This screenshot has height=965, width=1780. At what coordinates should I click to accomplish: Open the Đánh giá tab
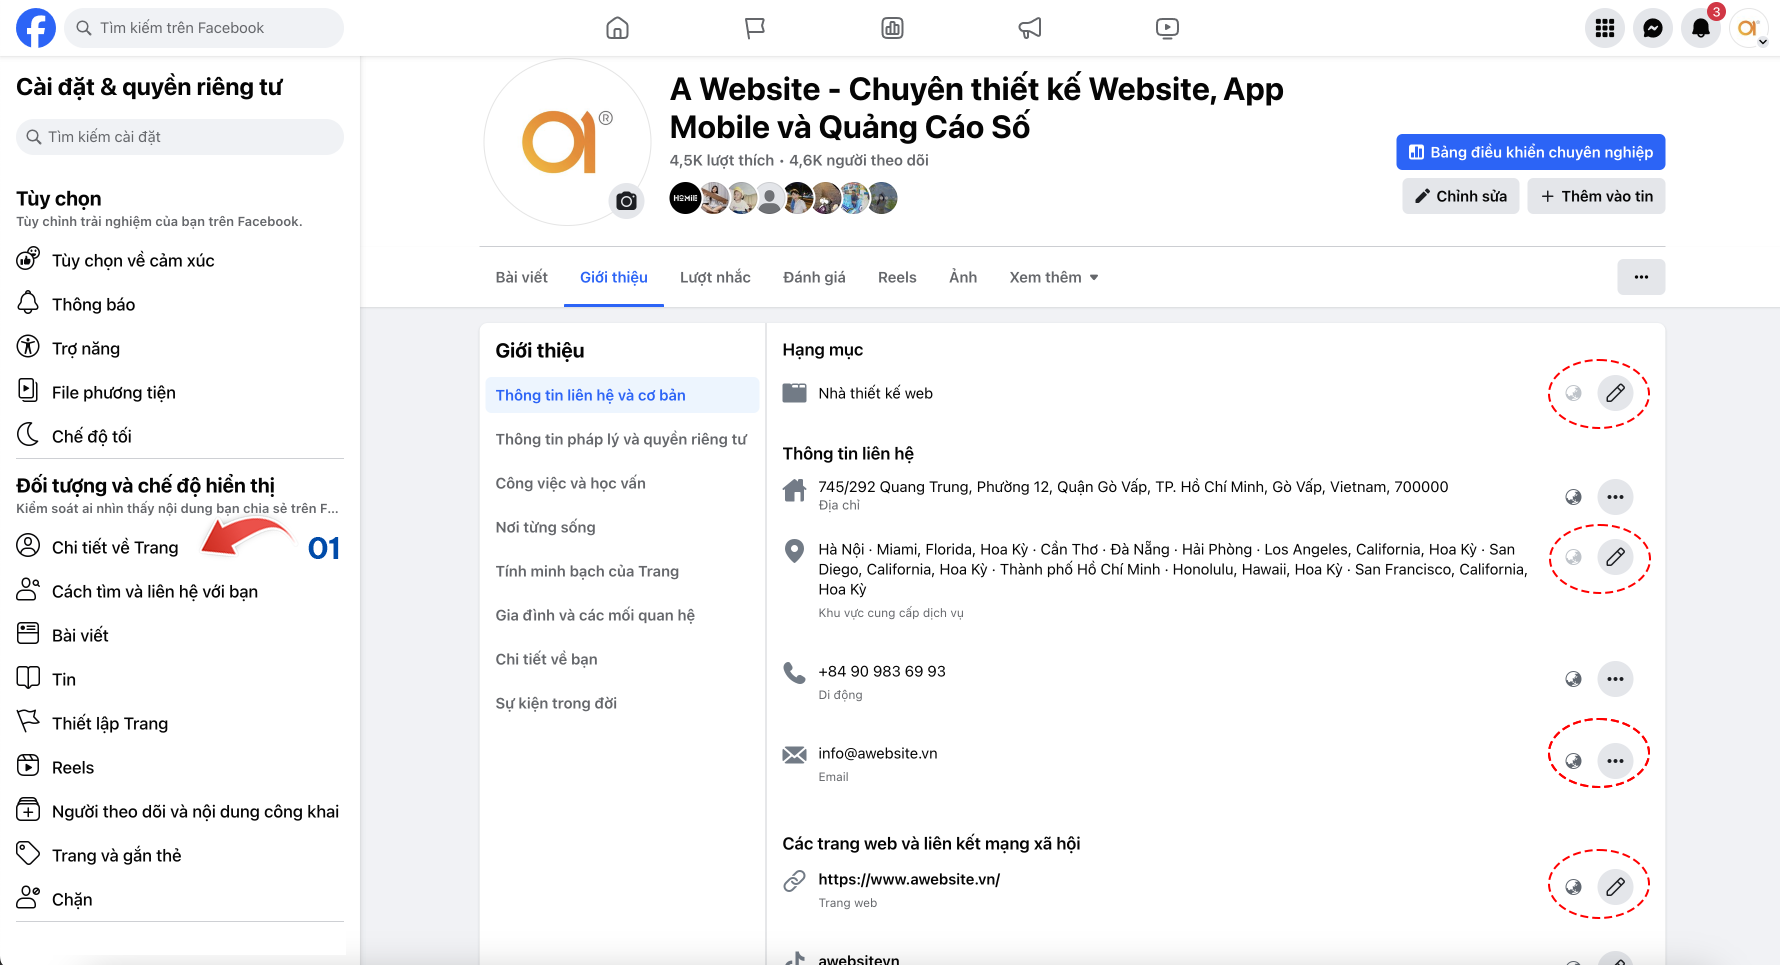814,277
